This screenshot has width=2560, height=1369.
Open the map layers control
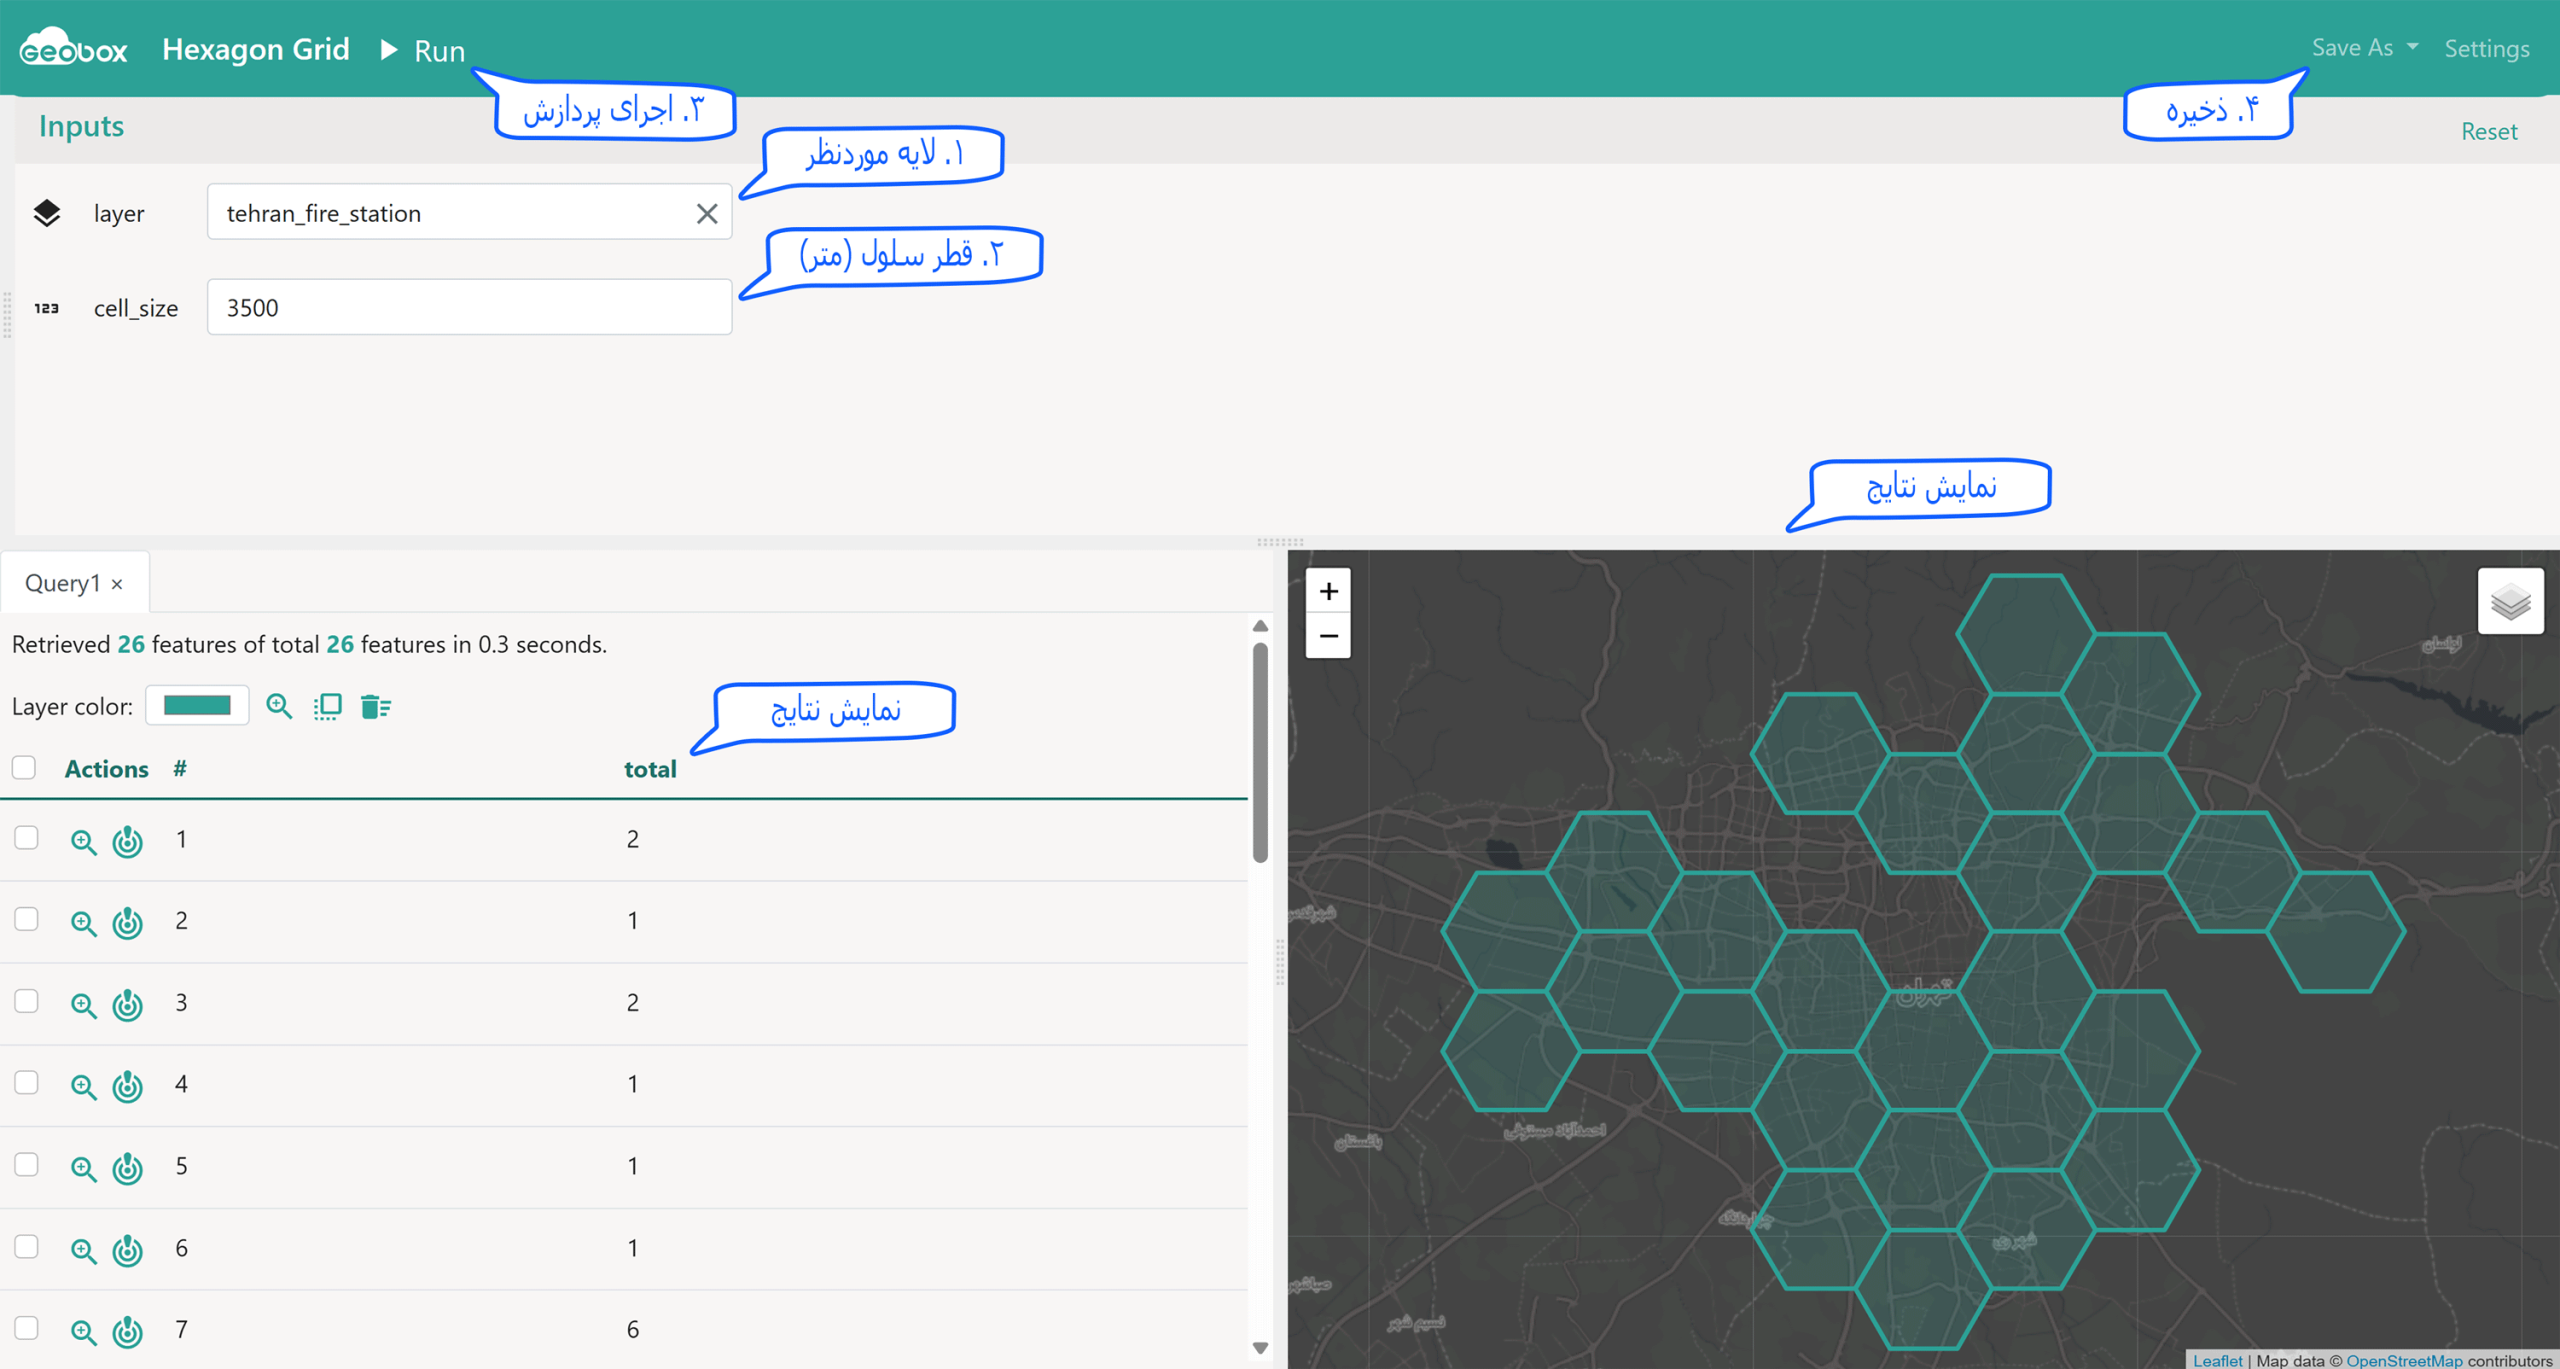(x=2510, y=602)
